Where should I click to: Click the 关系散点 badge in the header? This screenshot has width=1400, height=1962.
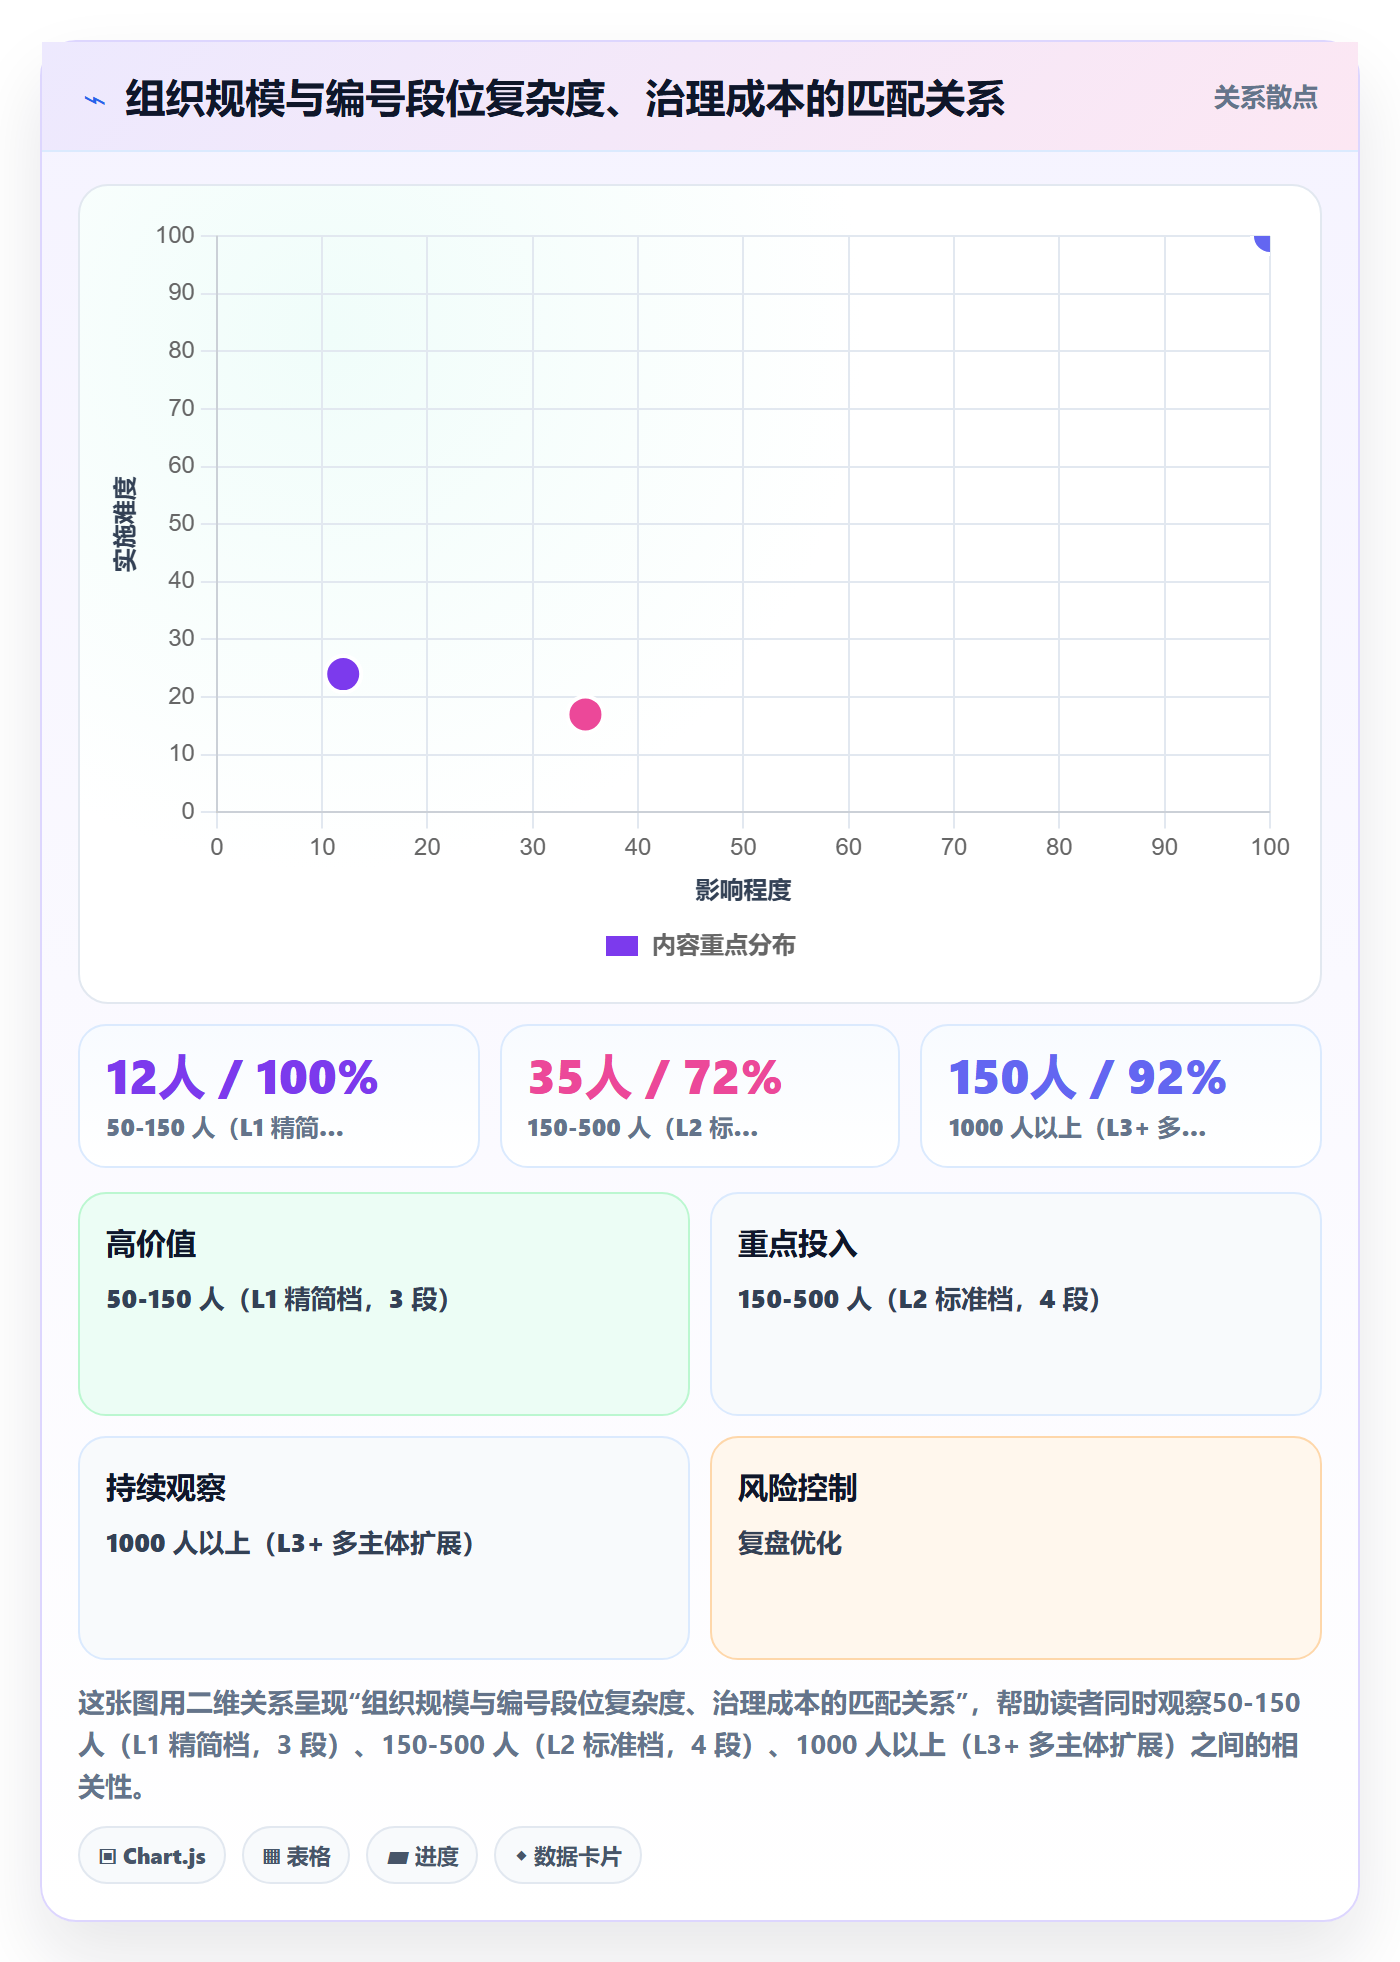(x=1265, y=98)
